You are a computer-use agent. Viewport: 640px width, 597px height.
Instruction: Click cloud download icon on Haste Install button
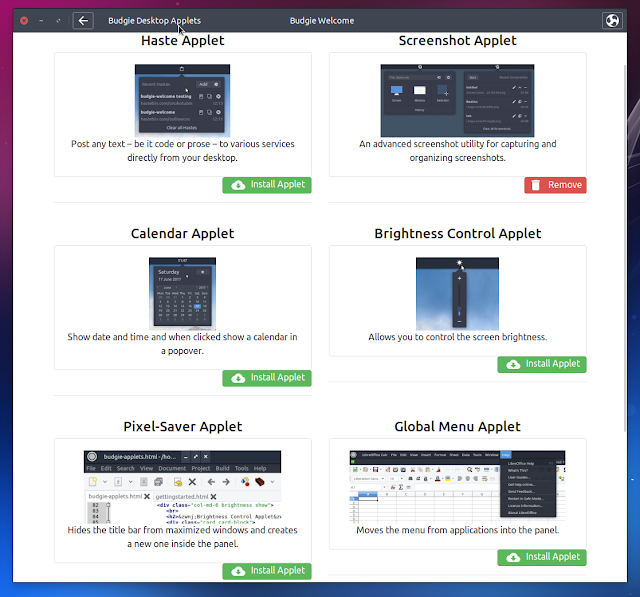coord(238,185)
